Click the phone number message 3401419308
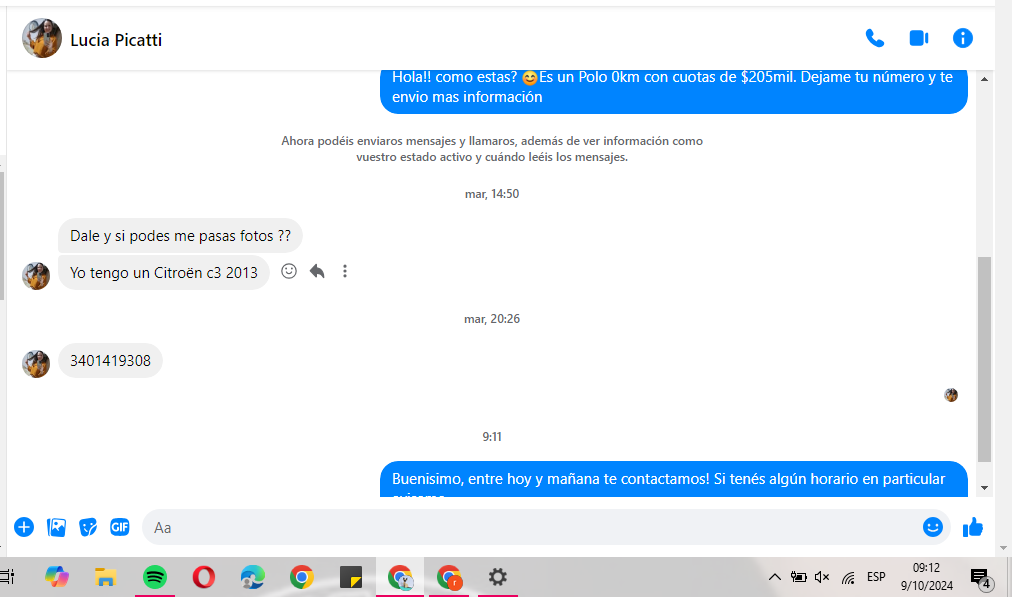Image resolution: width=1012 pixels, height=597 pixels. coord(110,361)
